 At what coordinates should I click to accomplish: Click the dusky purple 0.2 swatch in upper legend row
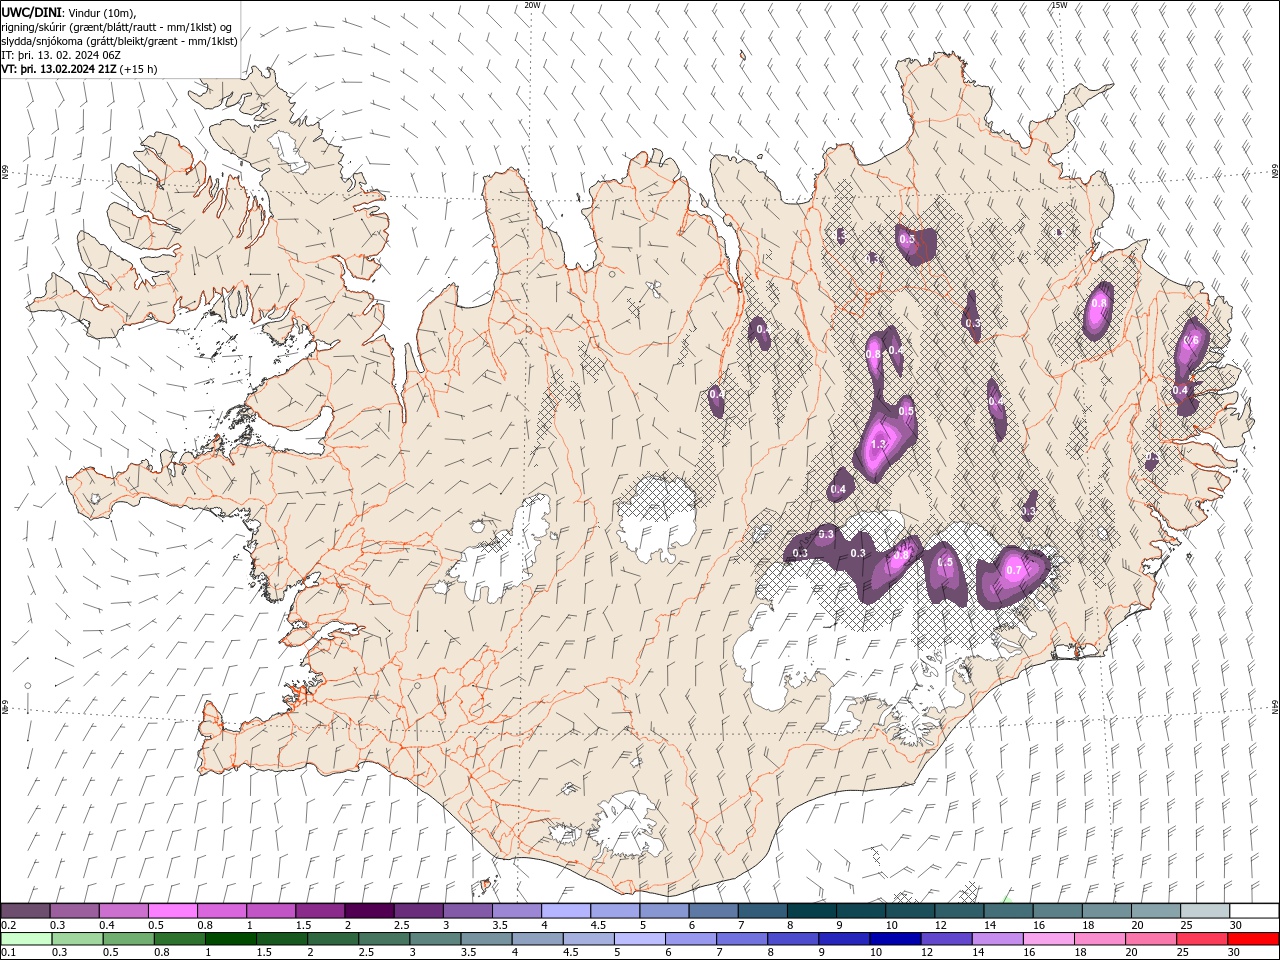click(x=26, y=911)
